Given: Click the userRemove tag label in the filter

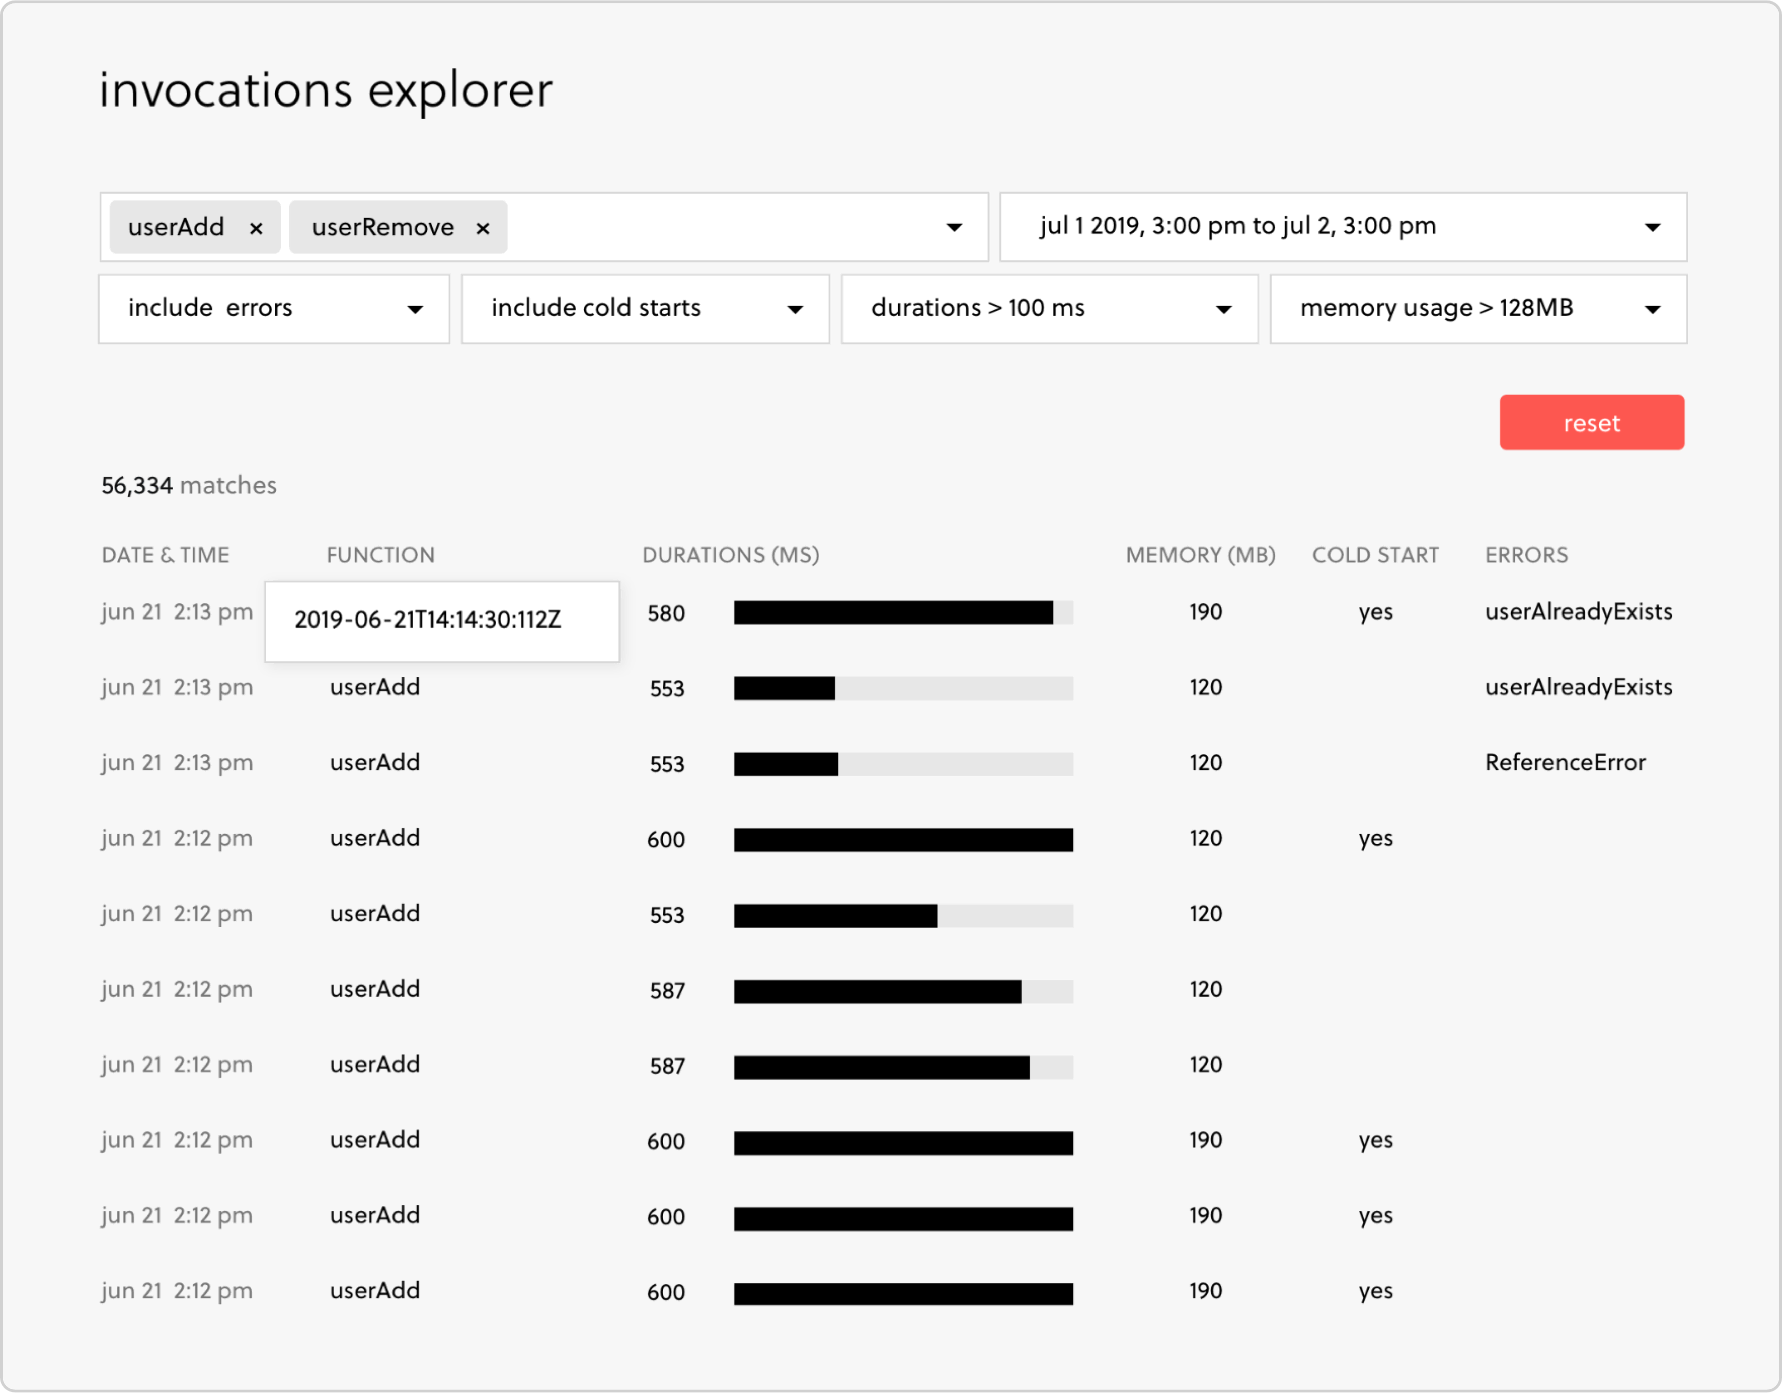Looking at the screenshot, I should coord(383,228).
